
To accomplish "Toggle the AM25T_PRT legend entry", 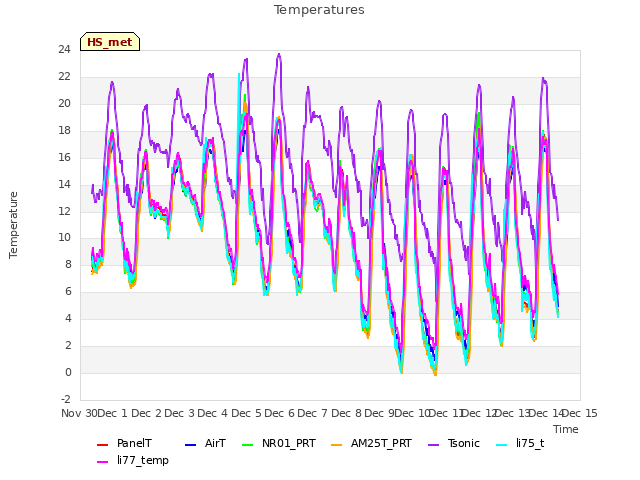I will (x=371, y=444).
